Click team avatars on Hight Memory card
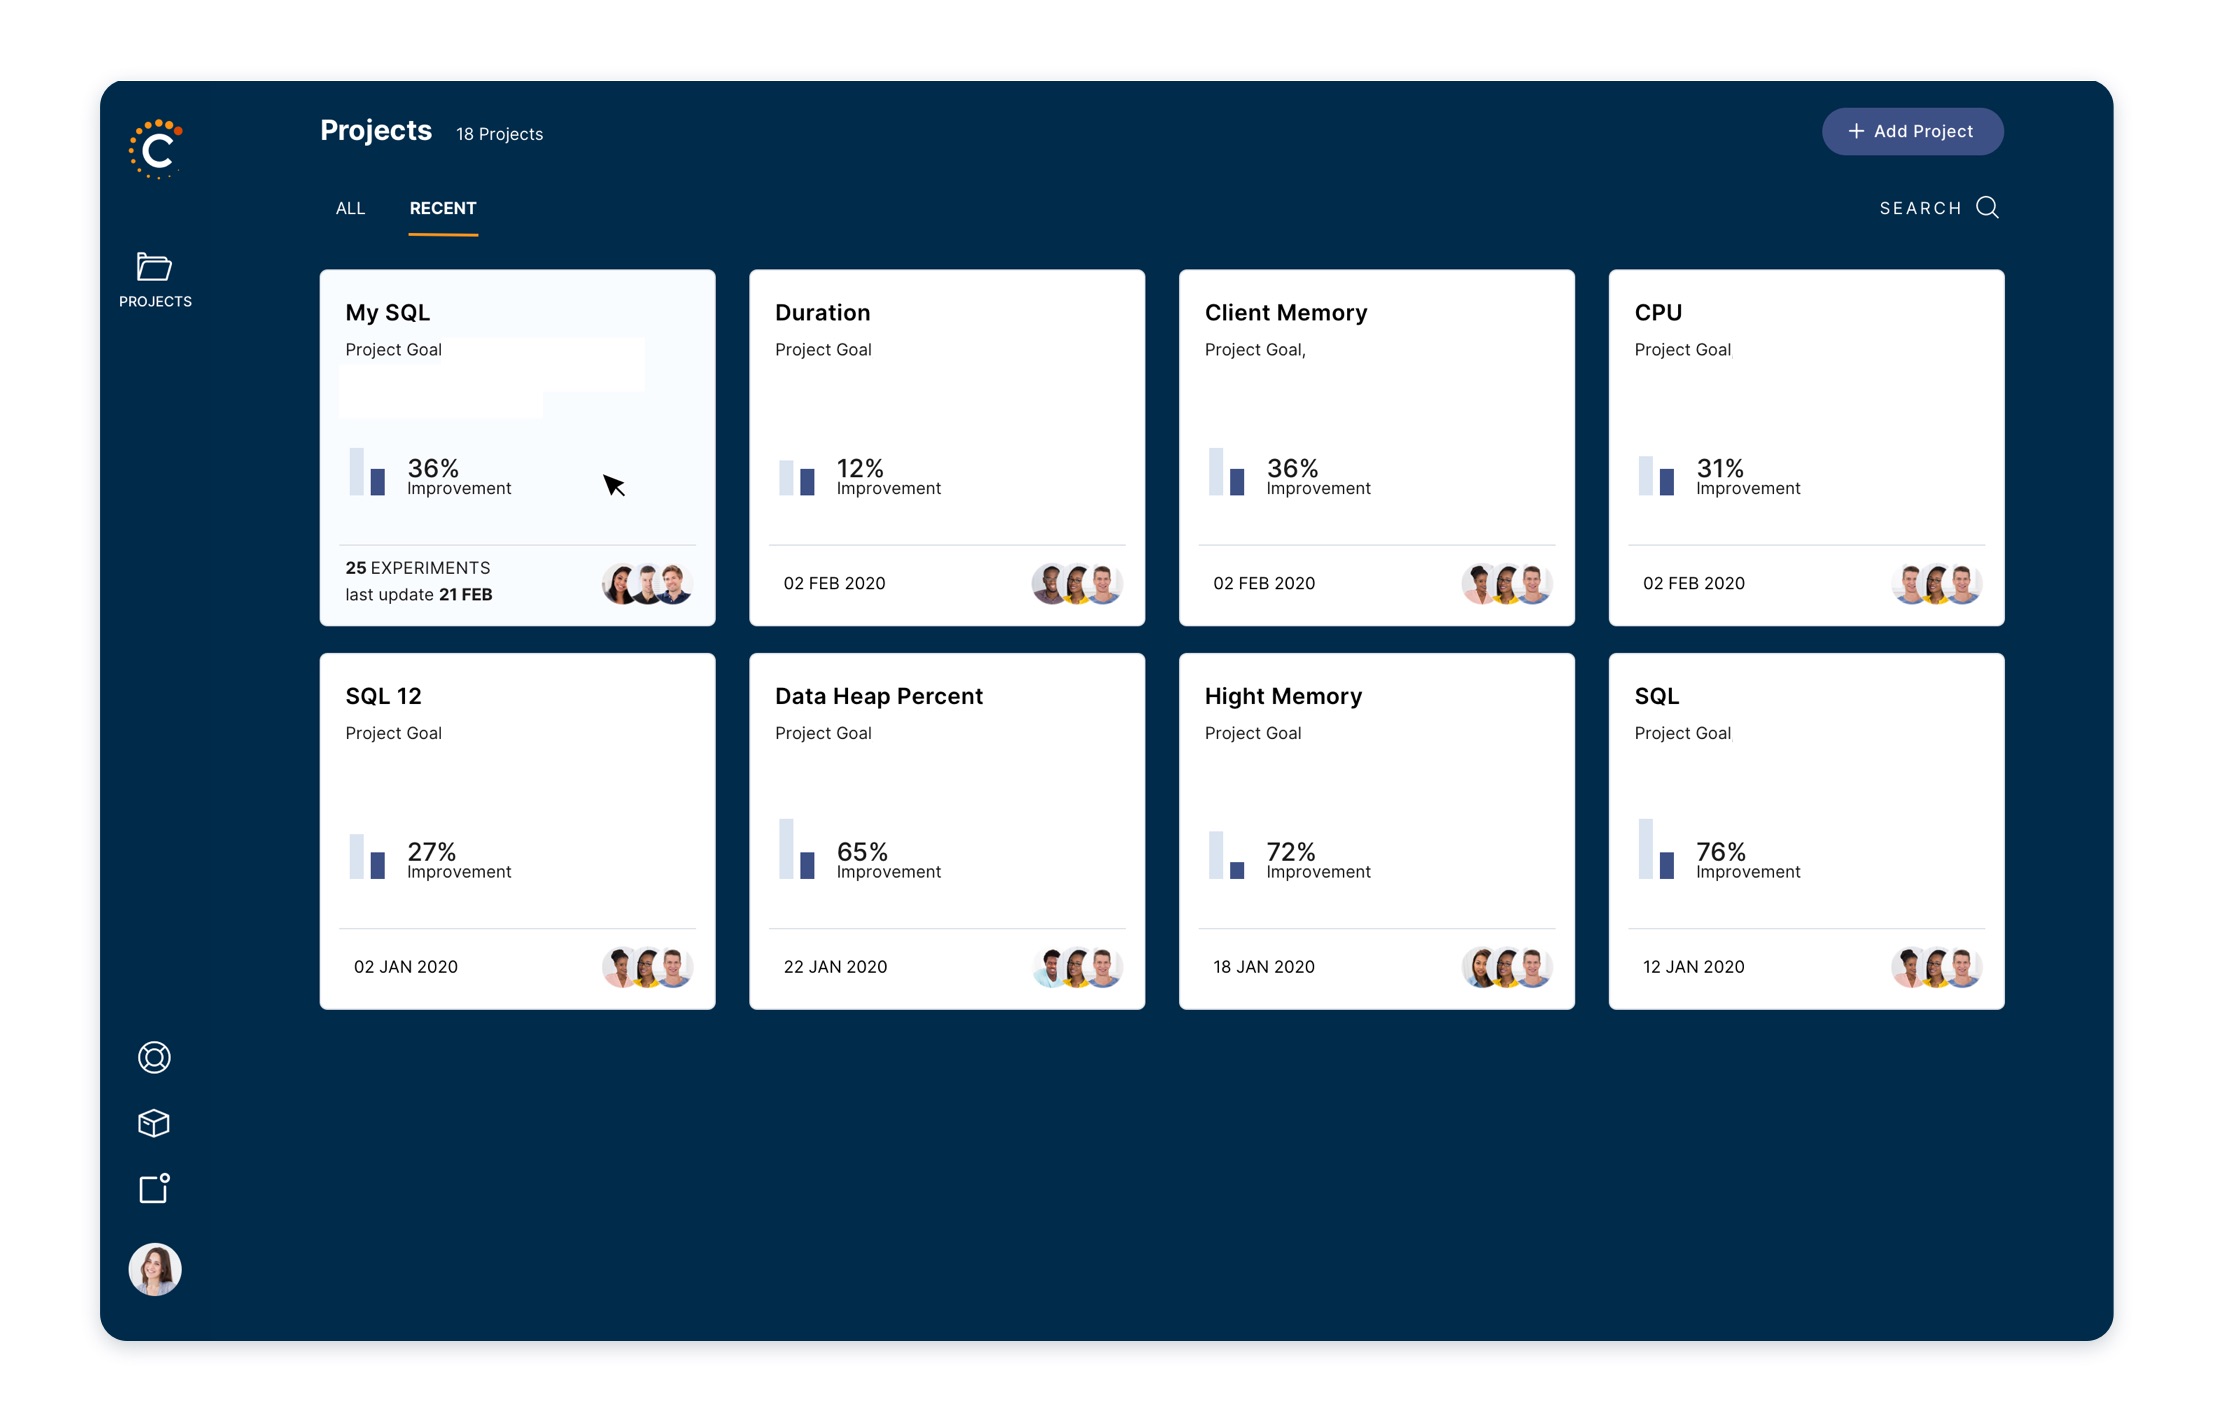 [1507, 967]
